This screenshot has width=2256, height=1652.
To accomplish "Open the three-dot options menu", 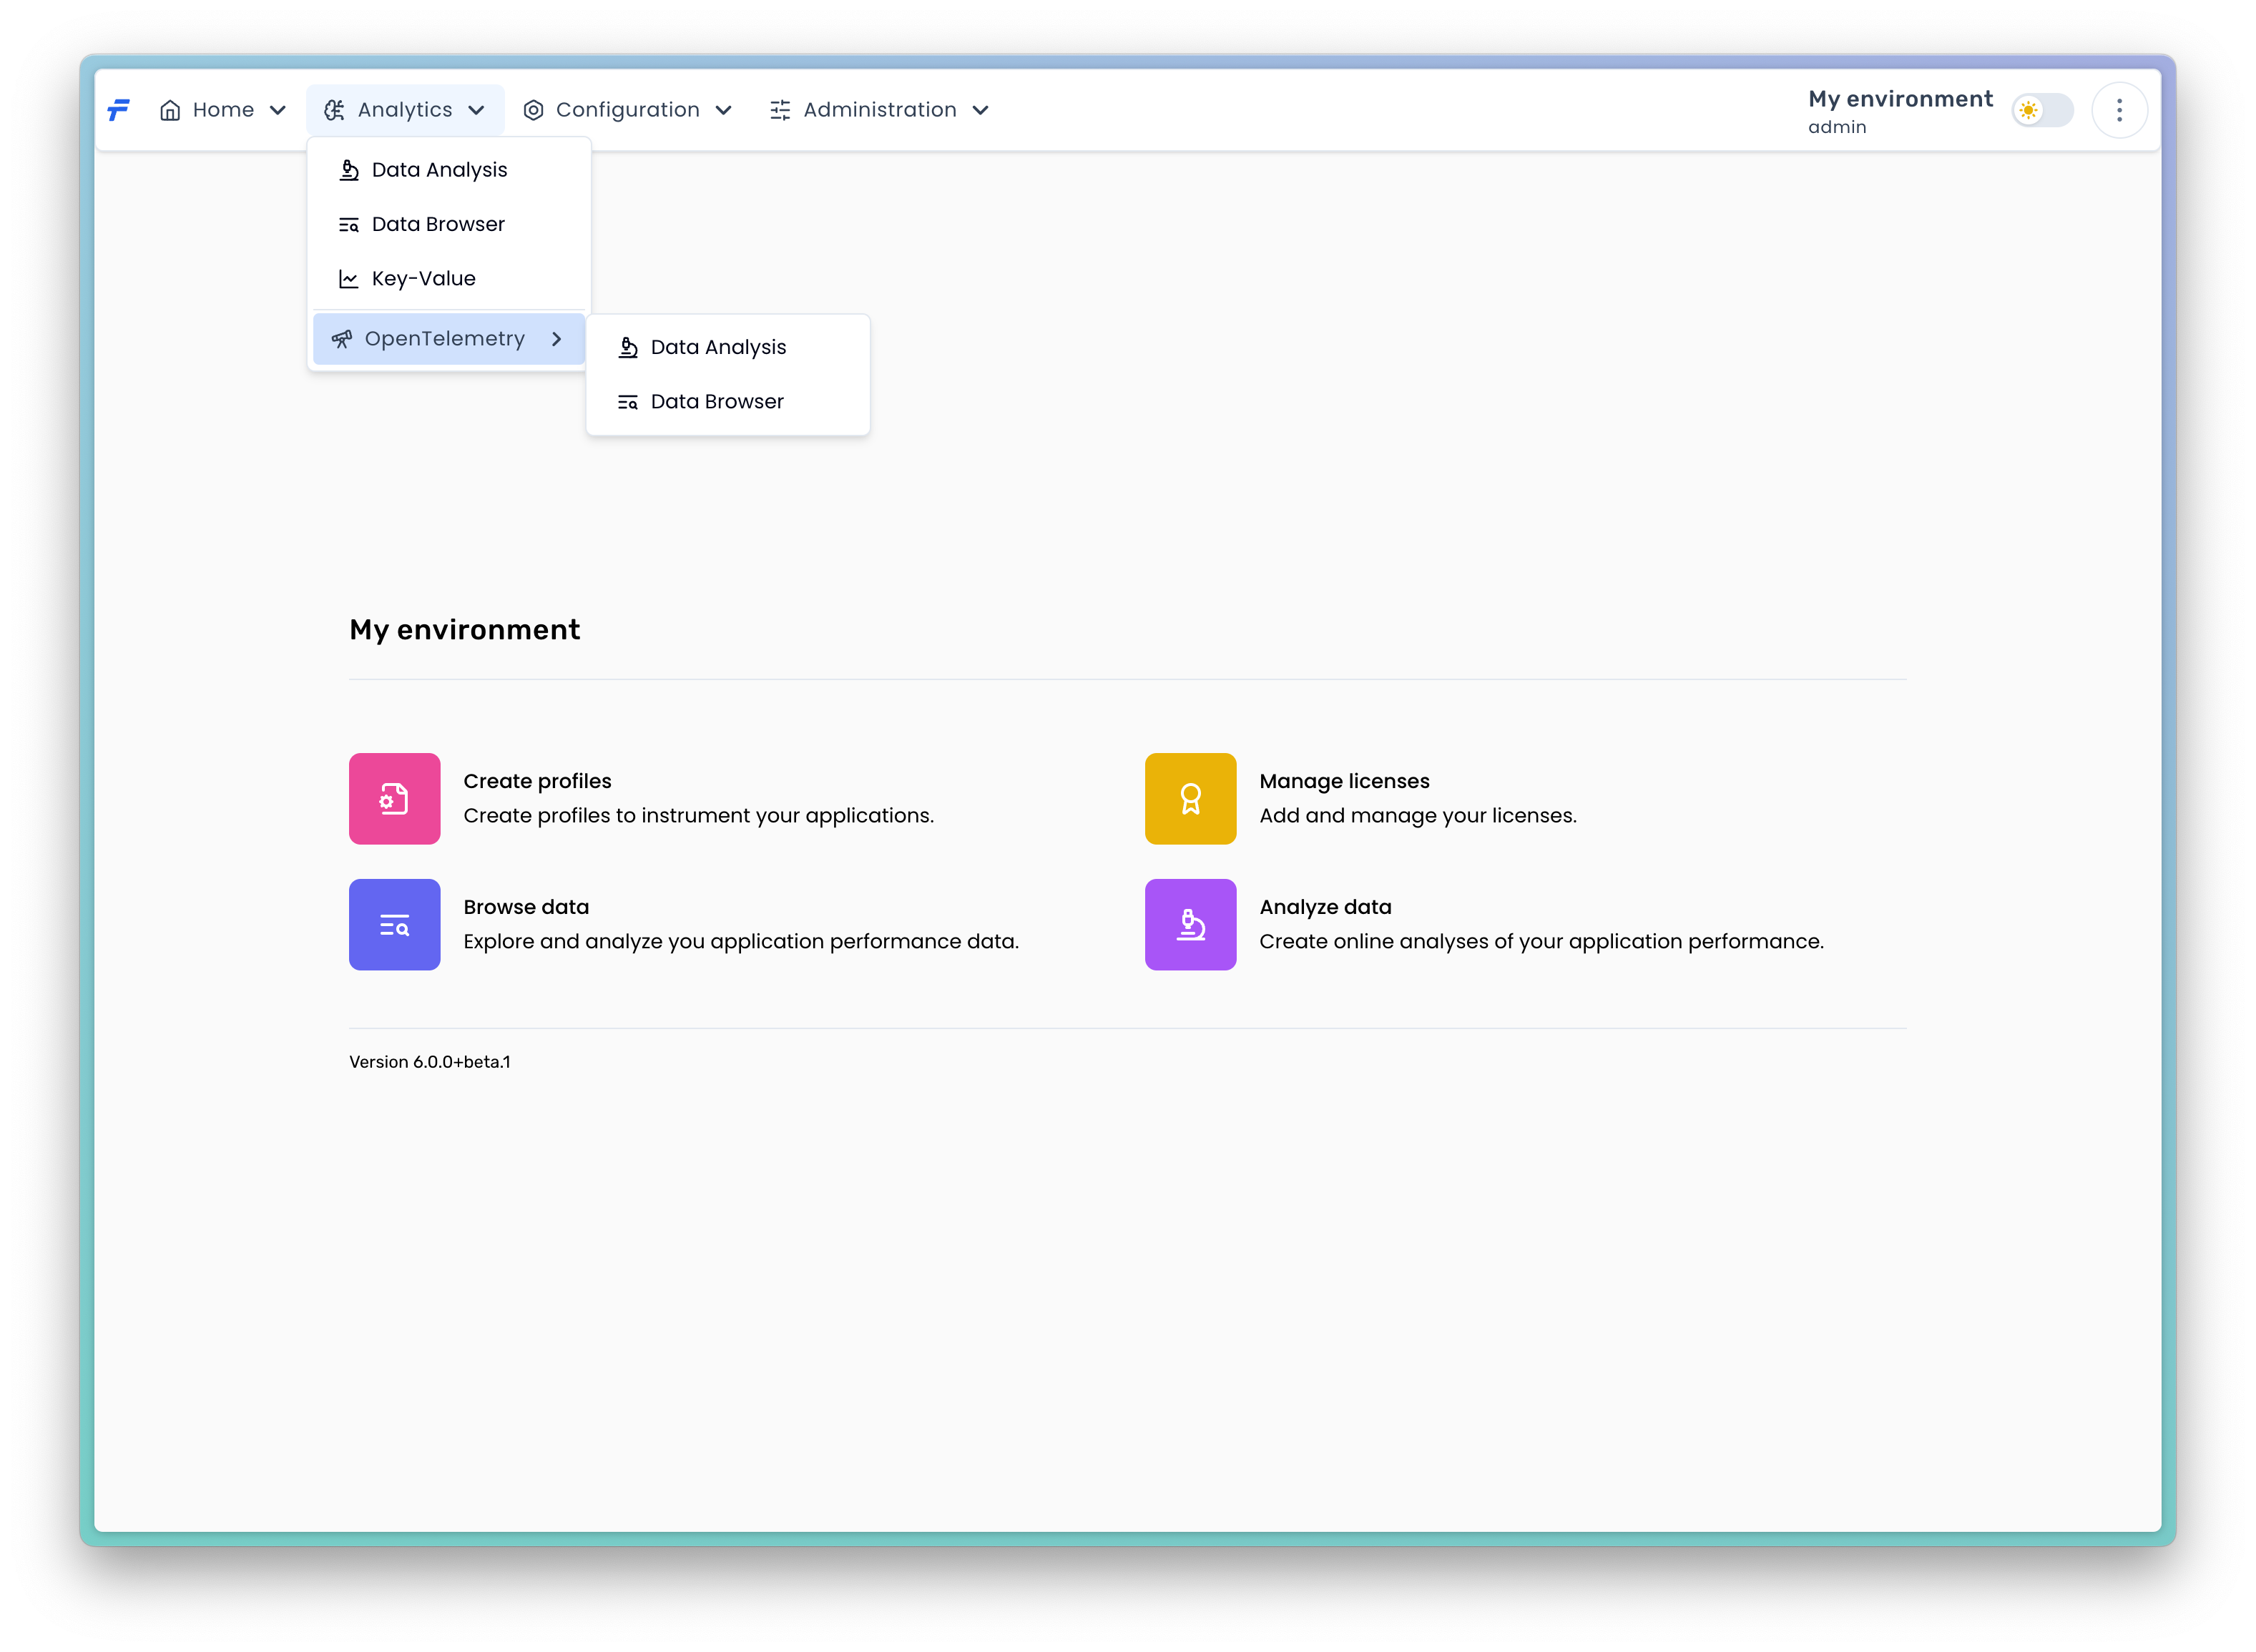I will tap(2119, 110).
